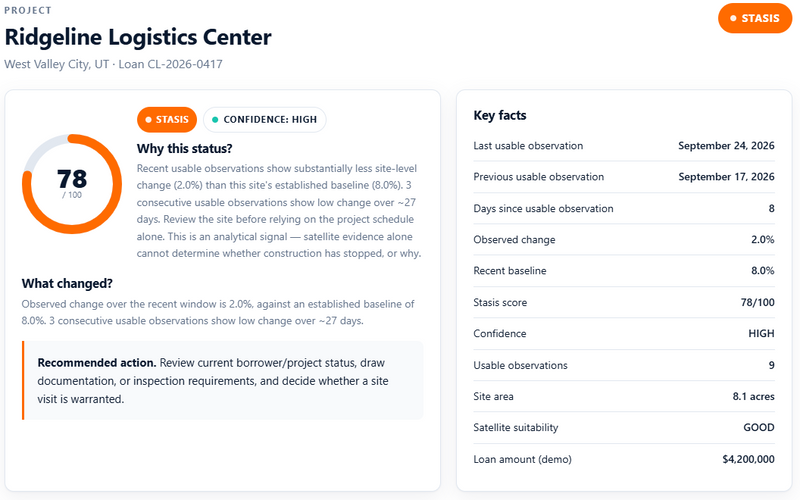This screenshot has height=500, width=800.
Task: Select the CONFIDENCE: HIGH badge
Action: coord(264,119)
